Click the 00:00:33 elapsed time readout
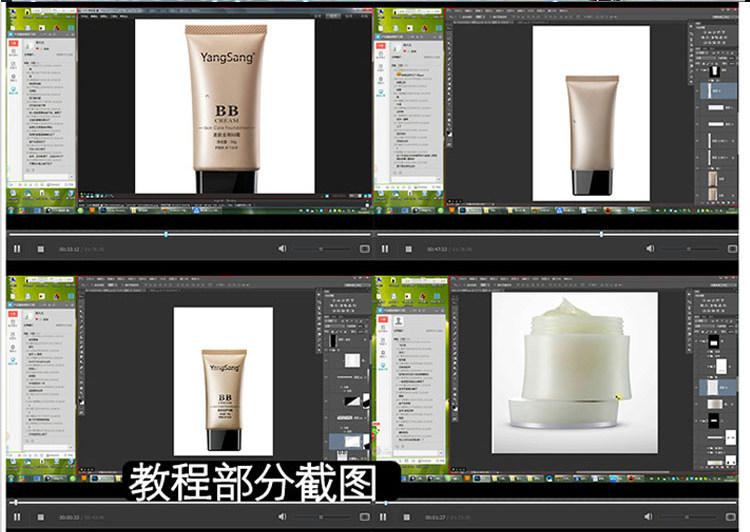This screenshot has width=750, height=532. point(69,517)
